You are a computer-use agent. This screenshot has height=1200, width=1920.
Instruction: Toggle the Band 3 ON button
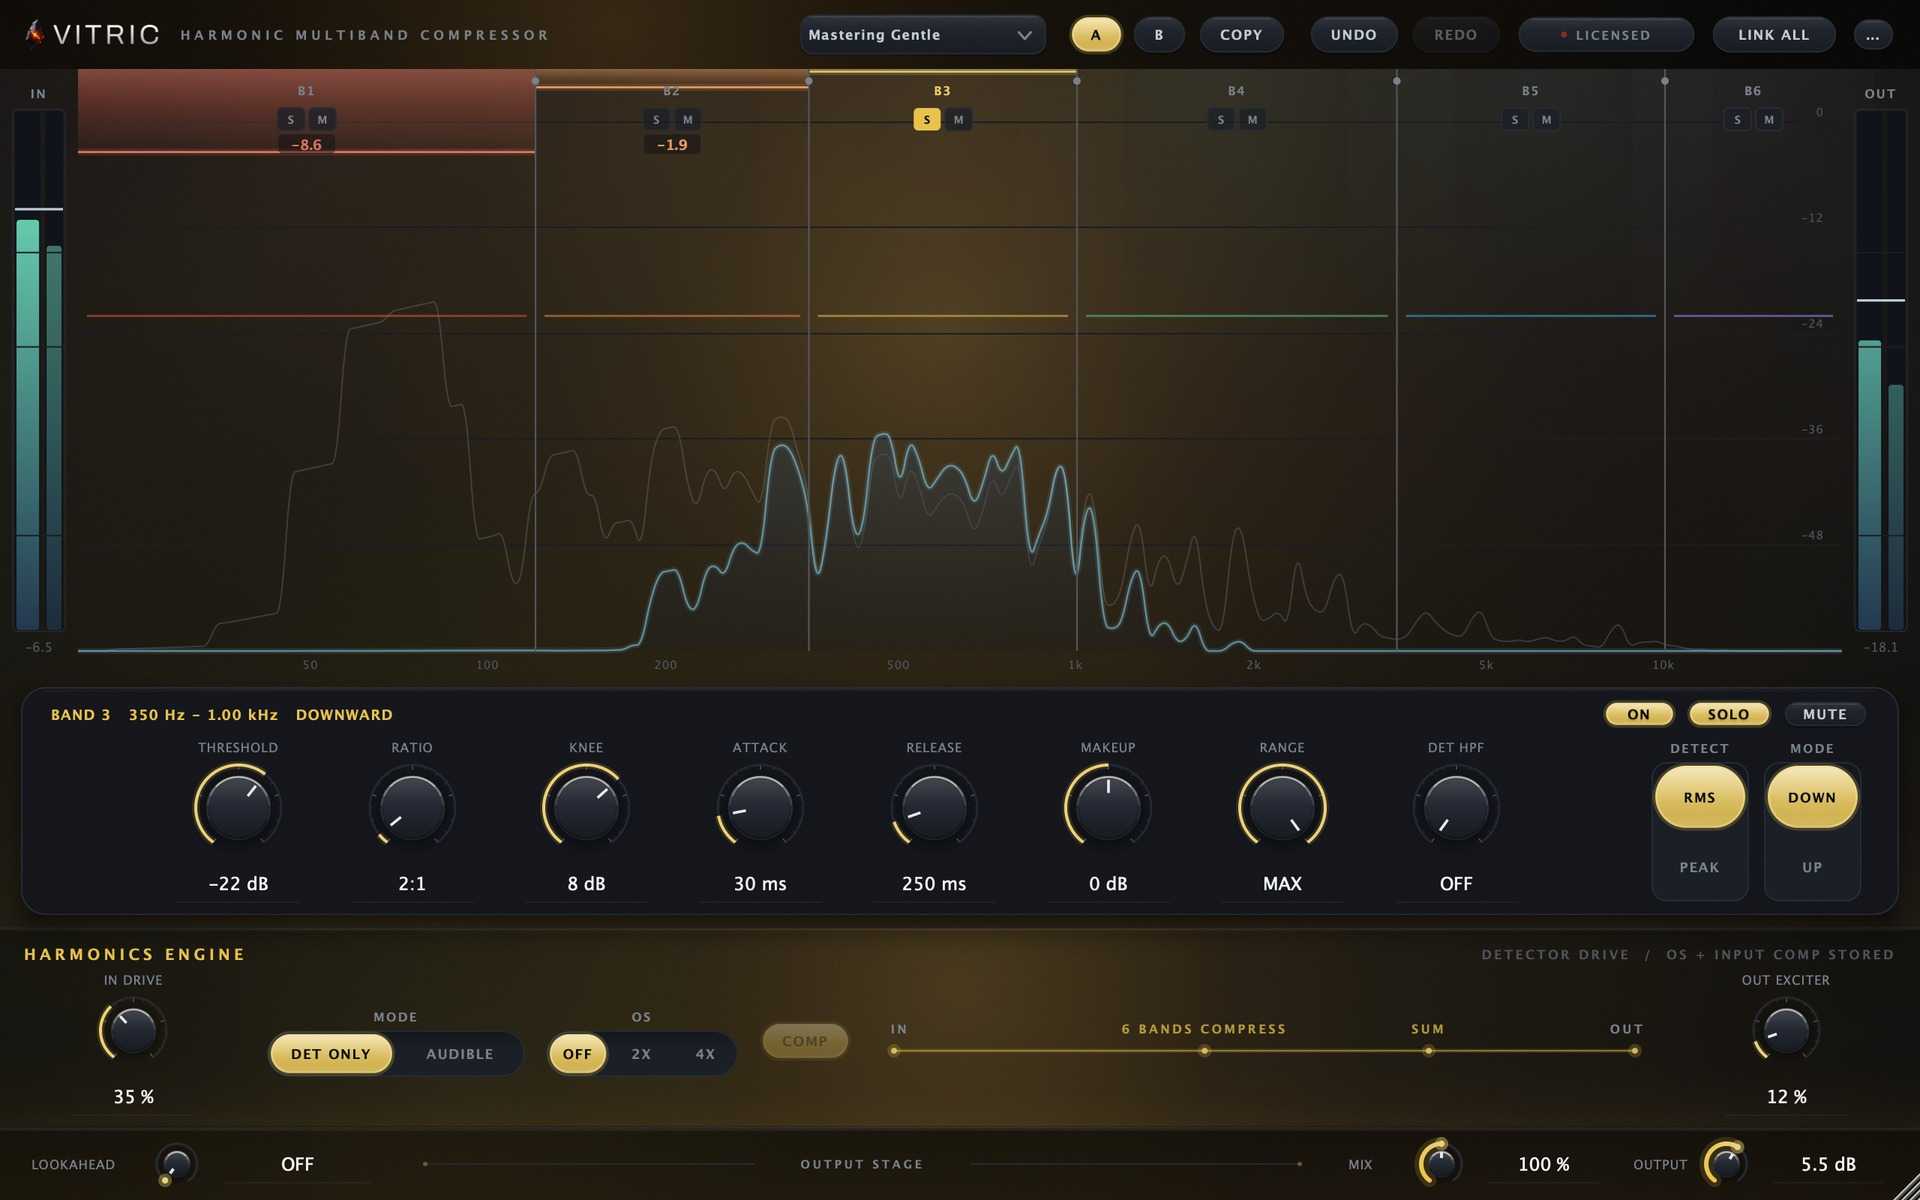point(1639,714)
